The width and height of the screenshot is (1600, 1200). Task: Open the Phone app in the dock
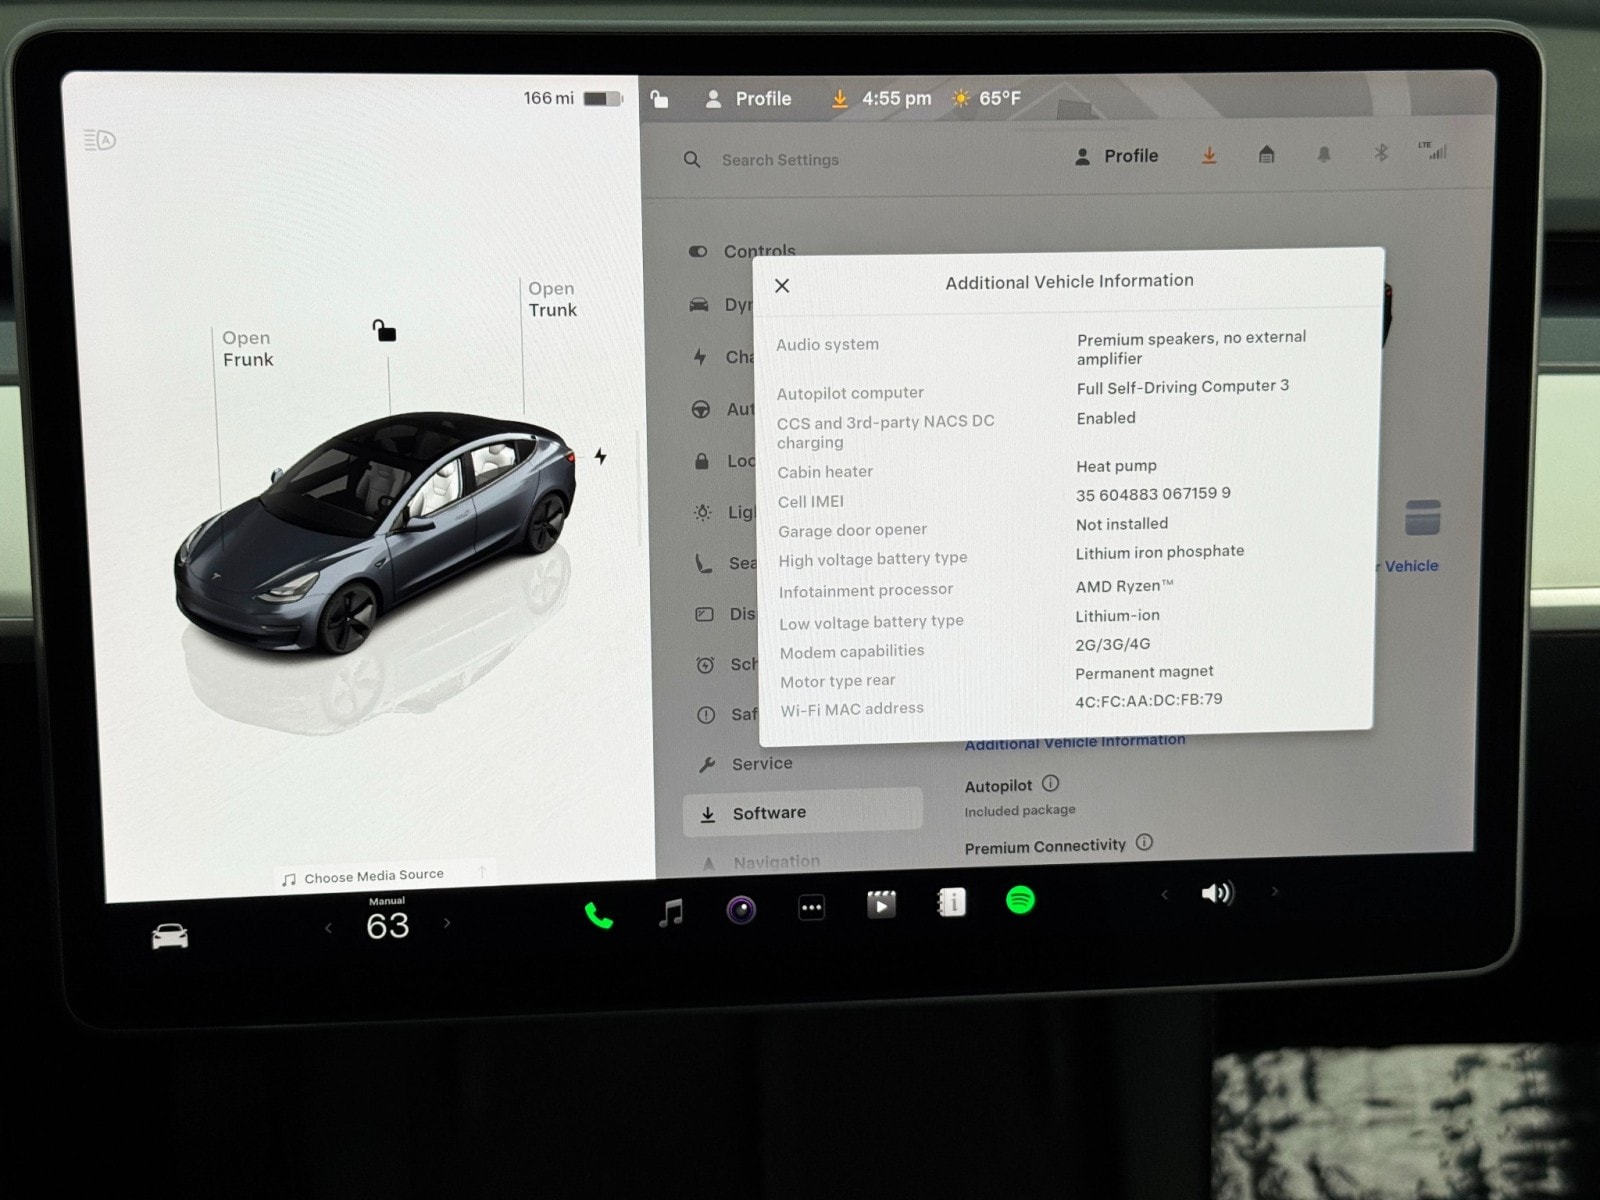pos(598,914)
